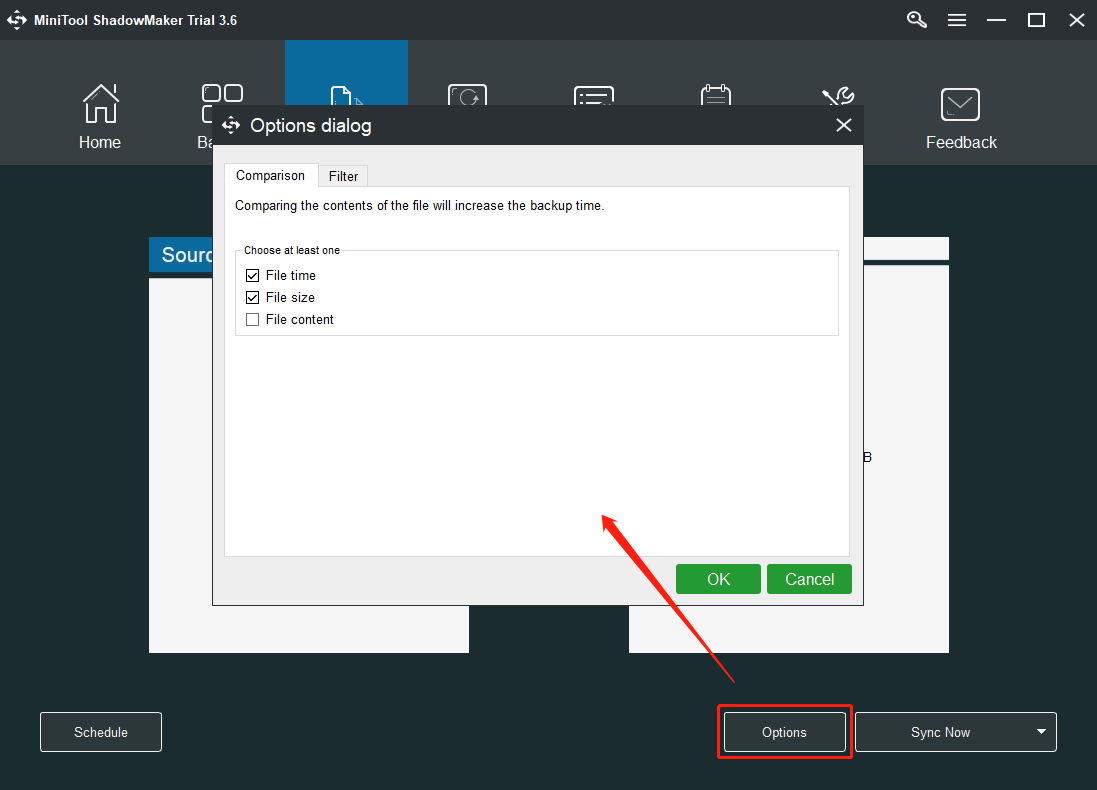The width and height of the screenshot is (1097, 790).
Task: Click the MiniTool logo in Options dialog header
Action: [231, 125]
